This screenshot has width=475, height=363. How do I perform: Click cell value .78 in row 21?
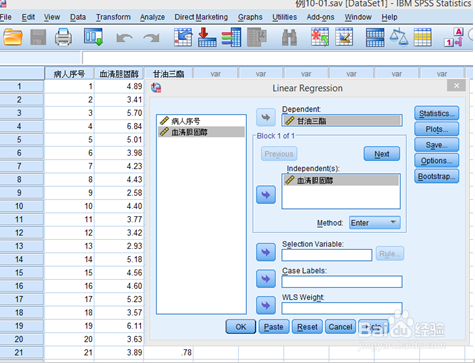[168, 352]
